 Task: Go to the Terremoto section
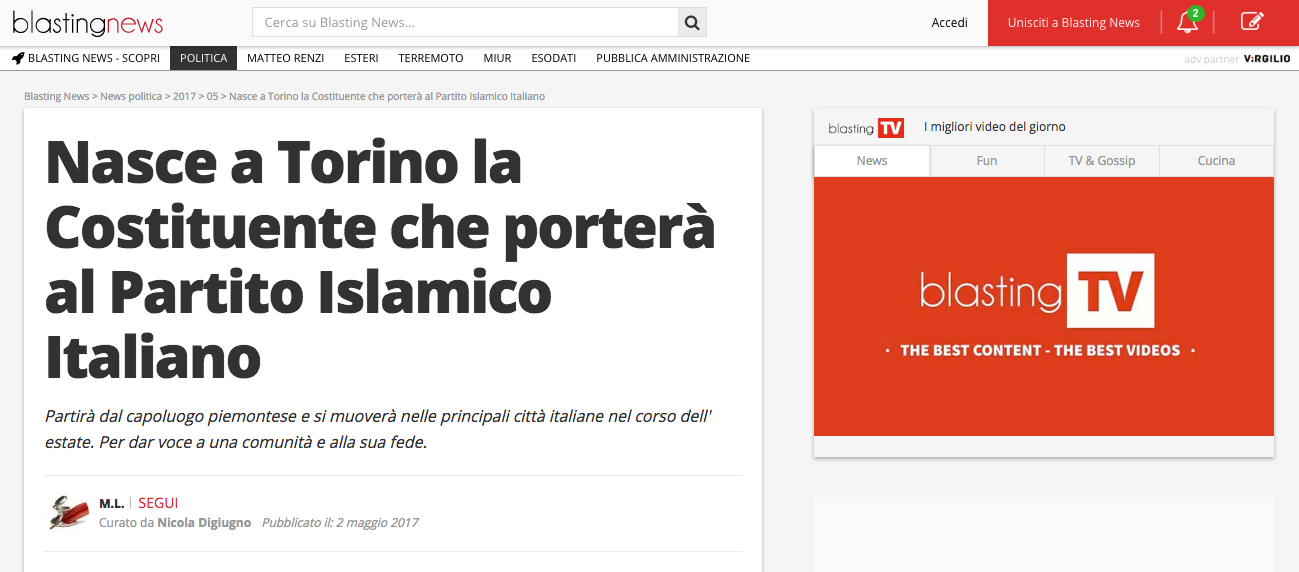point(430,58)
